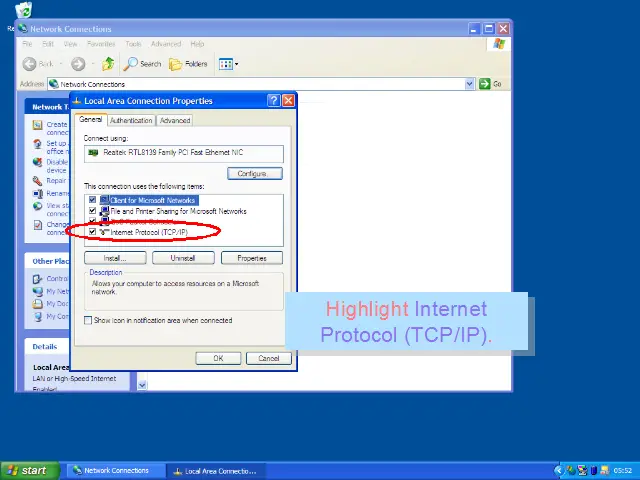The image size is (640, 480).
Task: Toggle File and Printer Sharing checkbox
Action: click(93, 211)
